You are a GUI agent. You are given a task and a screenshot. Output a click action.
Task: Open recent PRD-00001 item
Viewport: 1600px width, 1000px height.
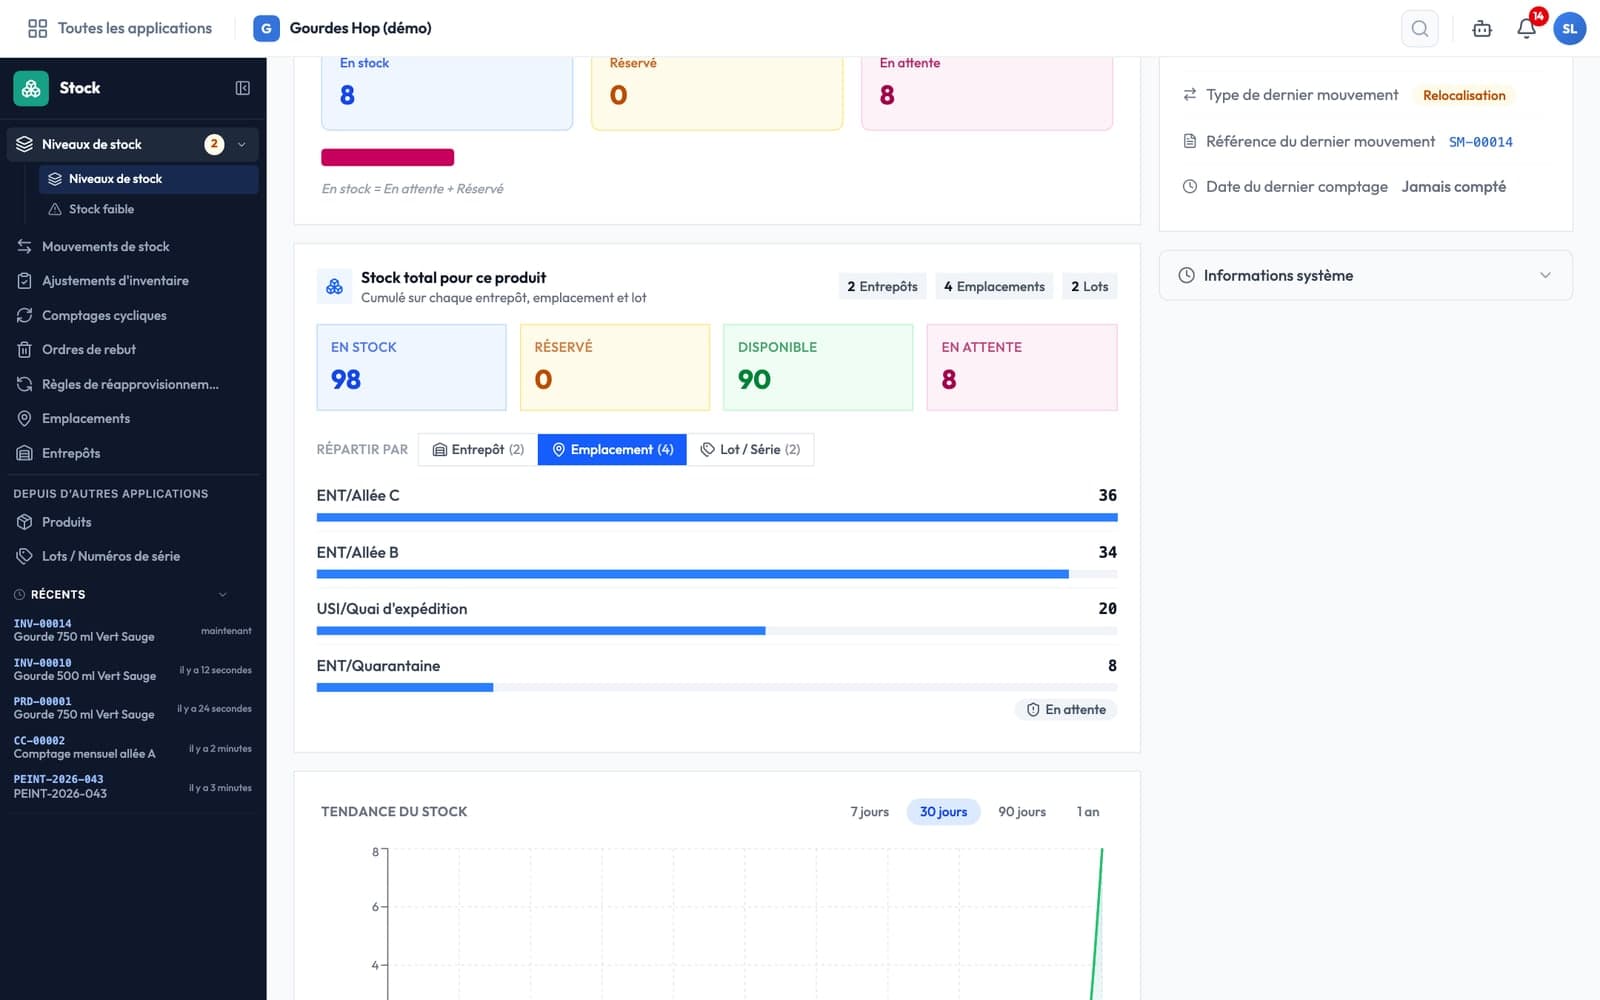tap(132, 708)
